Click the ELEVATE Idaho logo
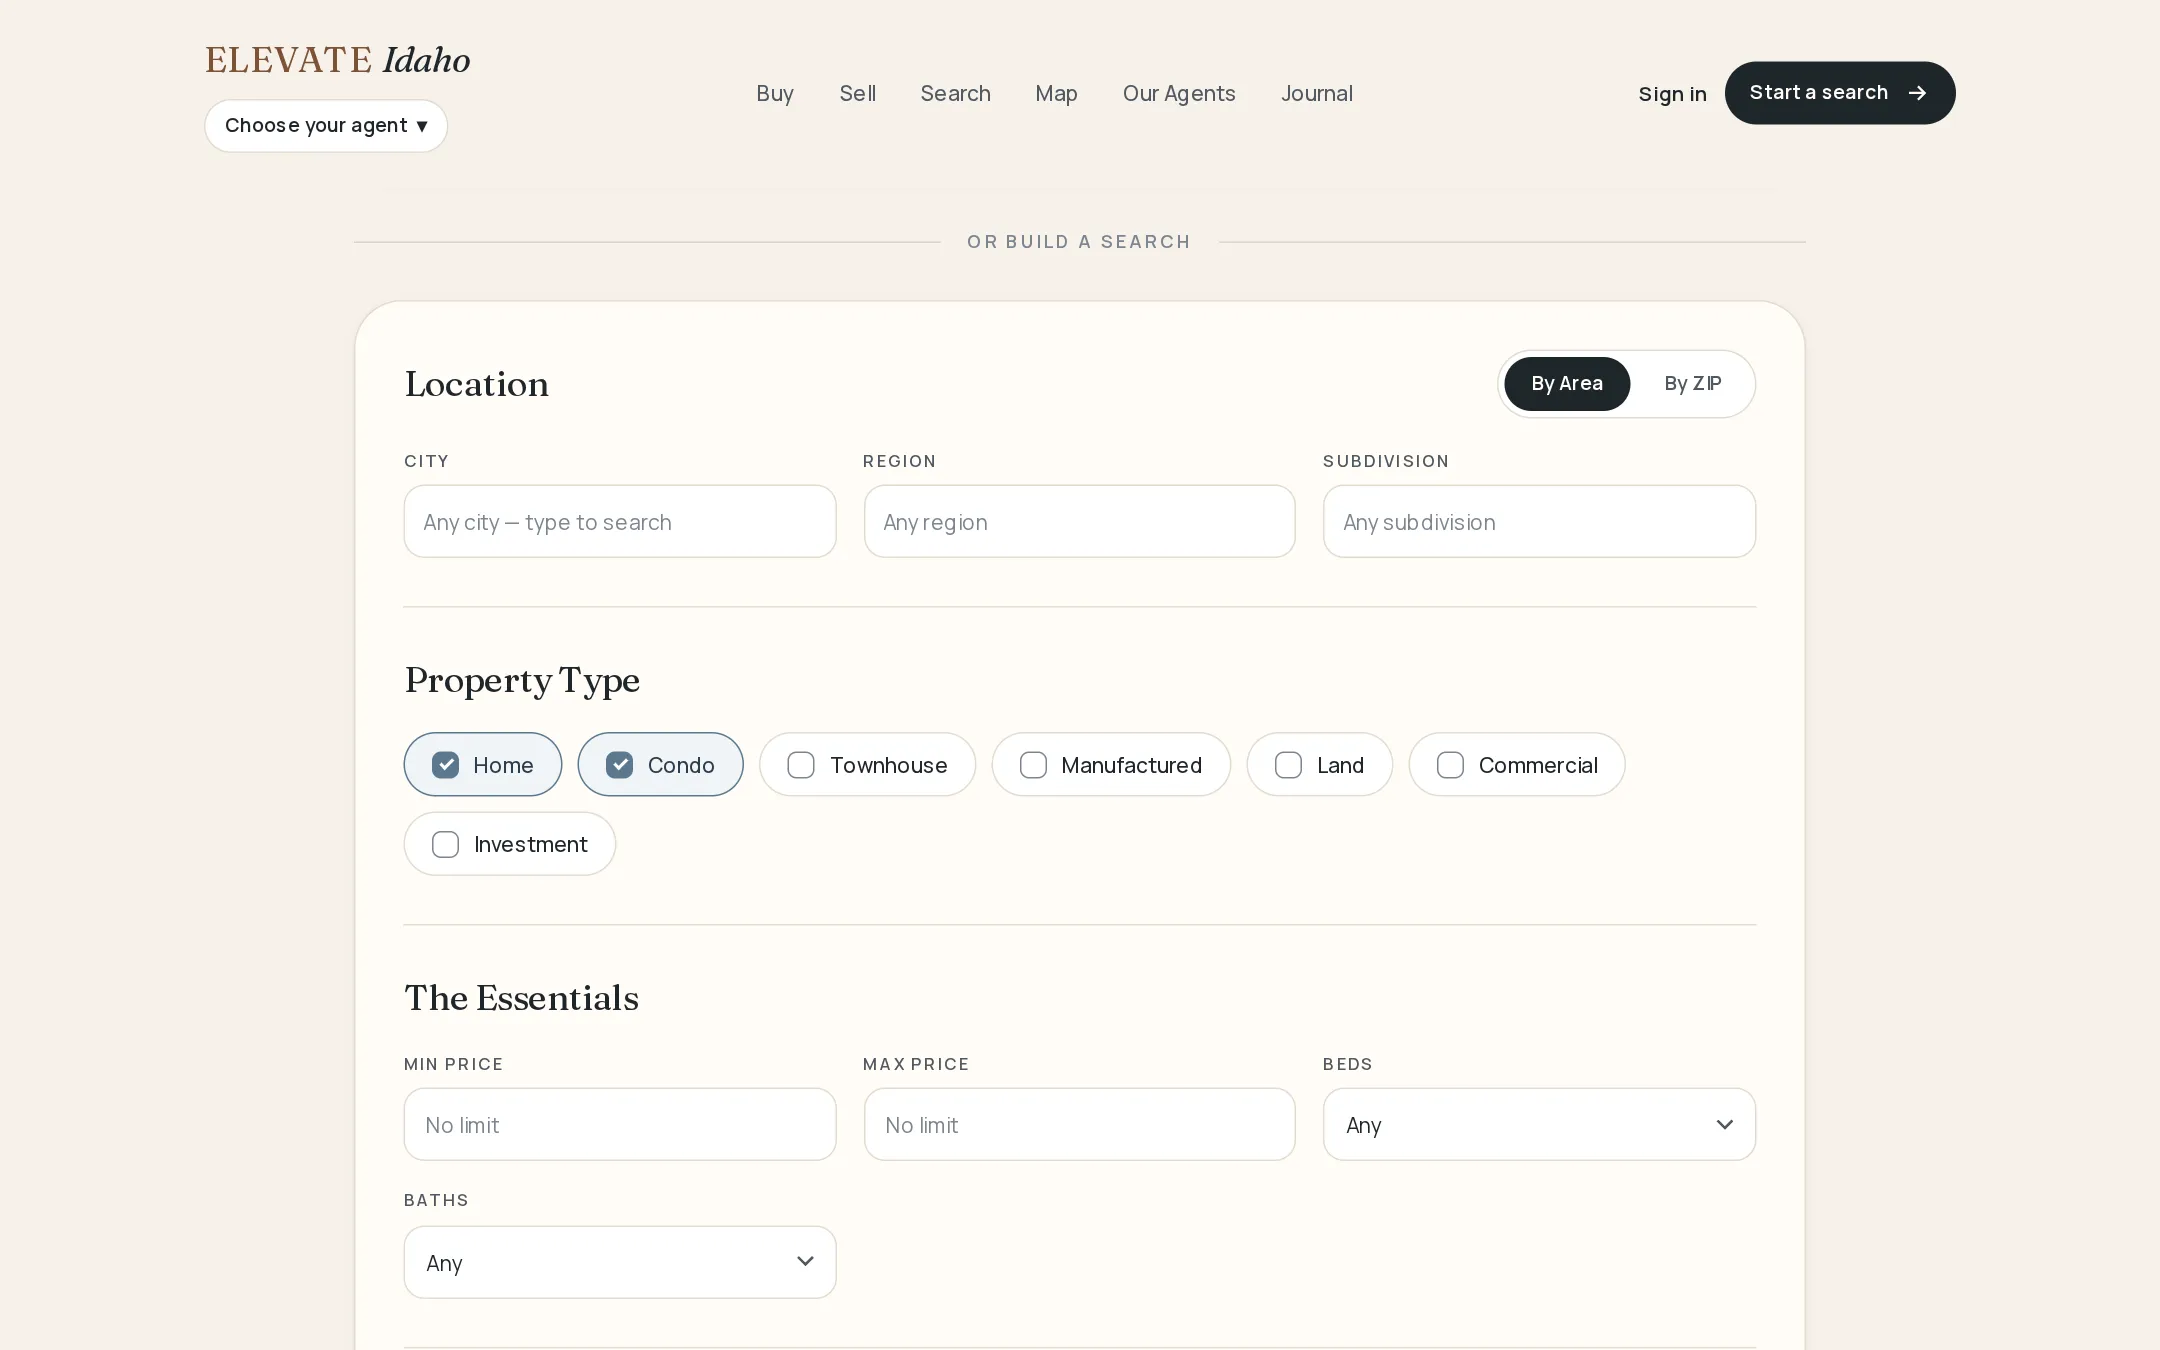This screenshot has height=1350, width=2160. (338, 60)
